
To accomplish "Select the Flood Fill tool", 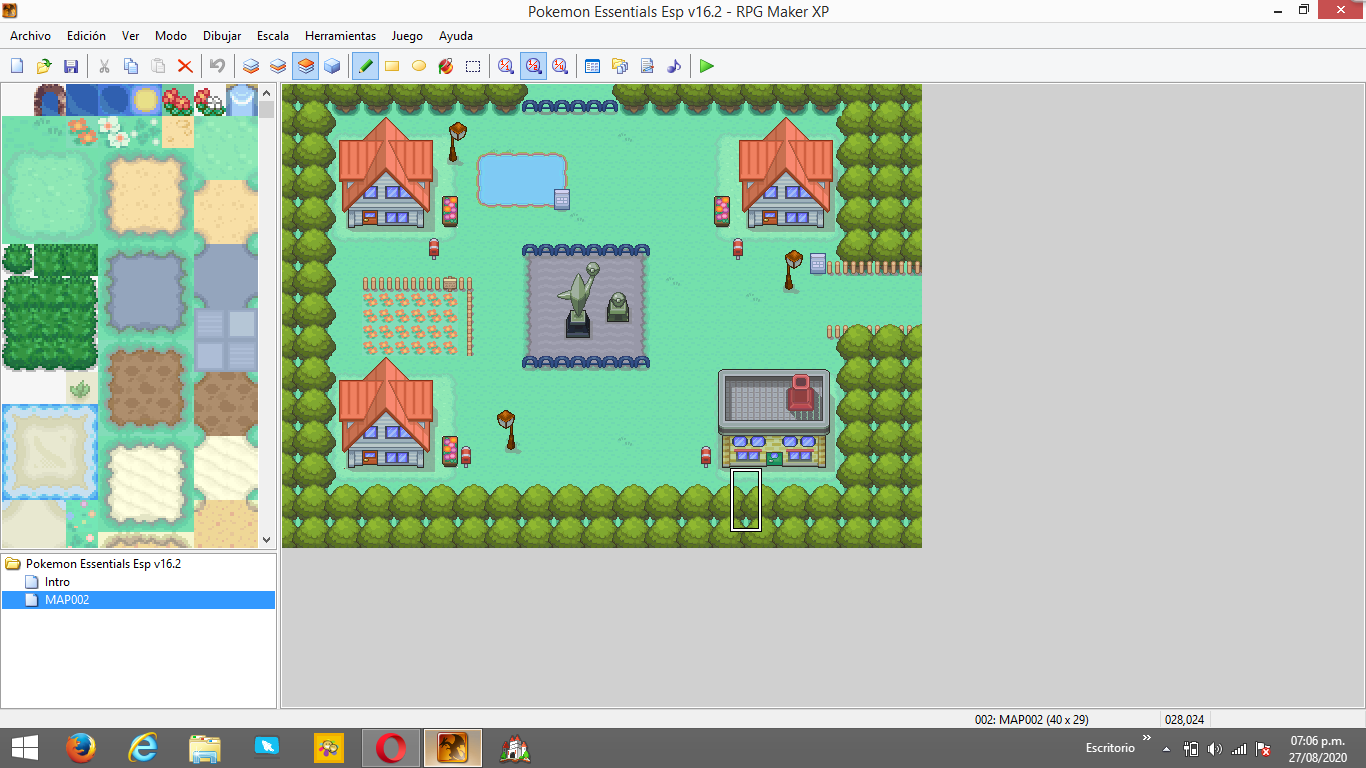I will tap(446, 66).
